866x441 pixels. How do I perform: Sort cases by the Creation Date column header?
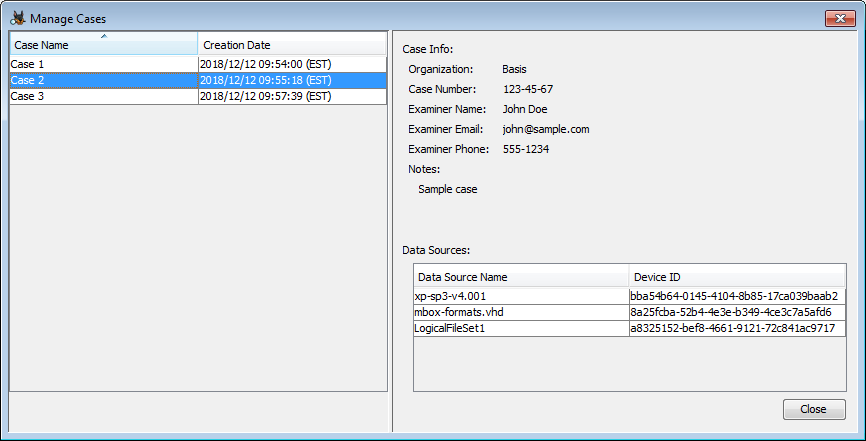point(291,45)
